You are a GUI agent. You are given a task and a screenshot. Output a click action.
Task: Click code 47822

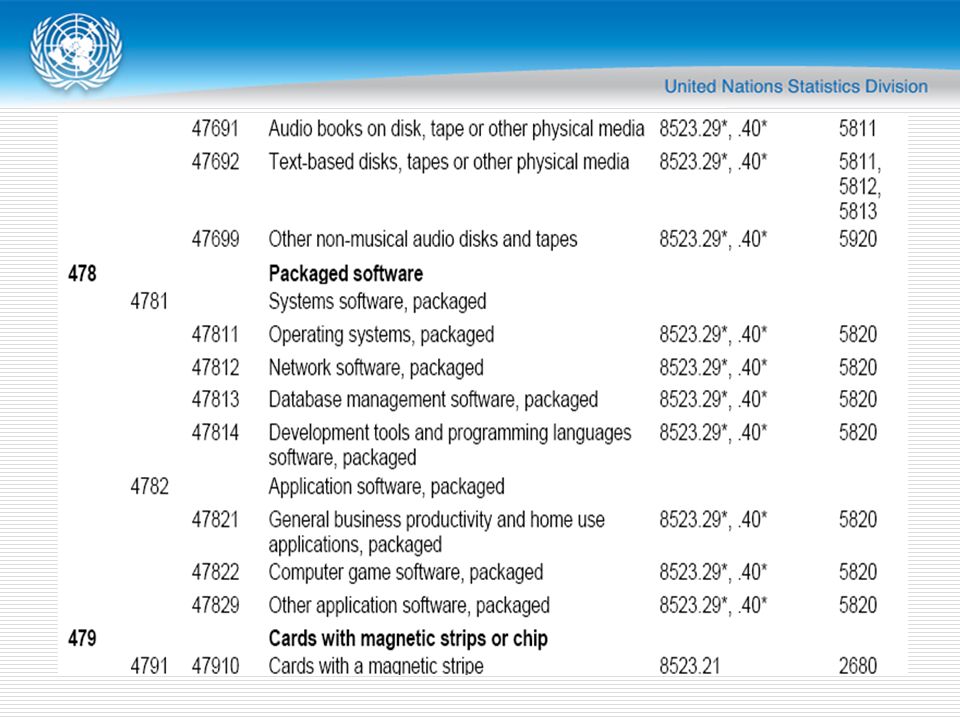tap(215, 572)
